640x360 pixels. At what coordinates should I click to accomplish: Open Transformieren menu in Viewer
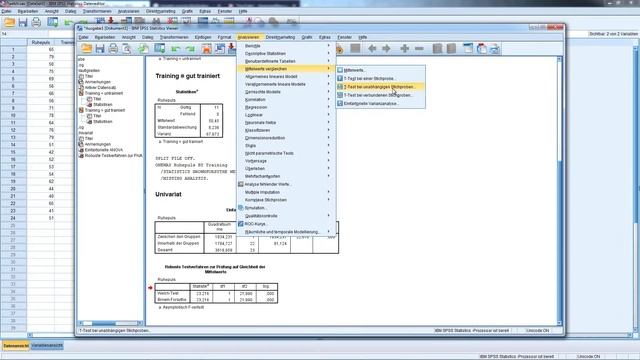[174, 37]
